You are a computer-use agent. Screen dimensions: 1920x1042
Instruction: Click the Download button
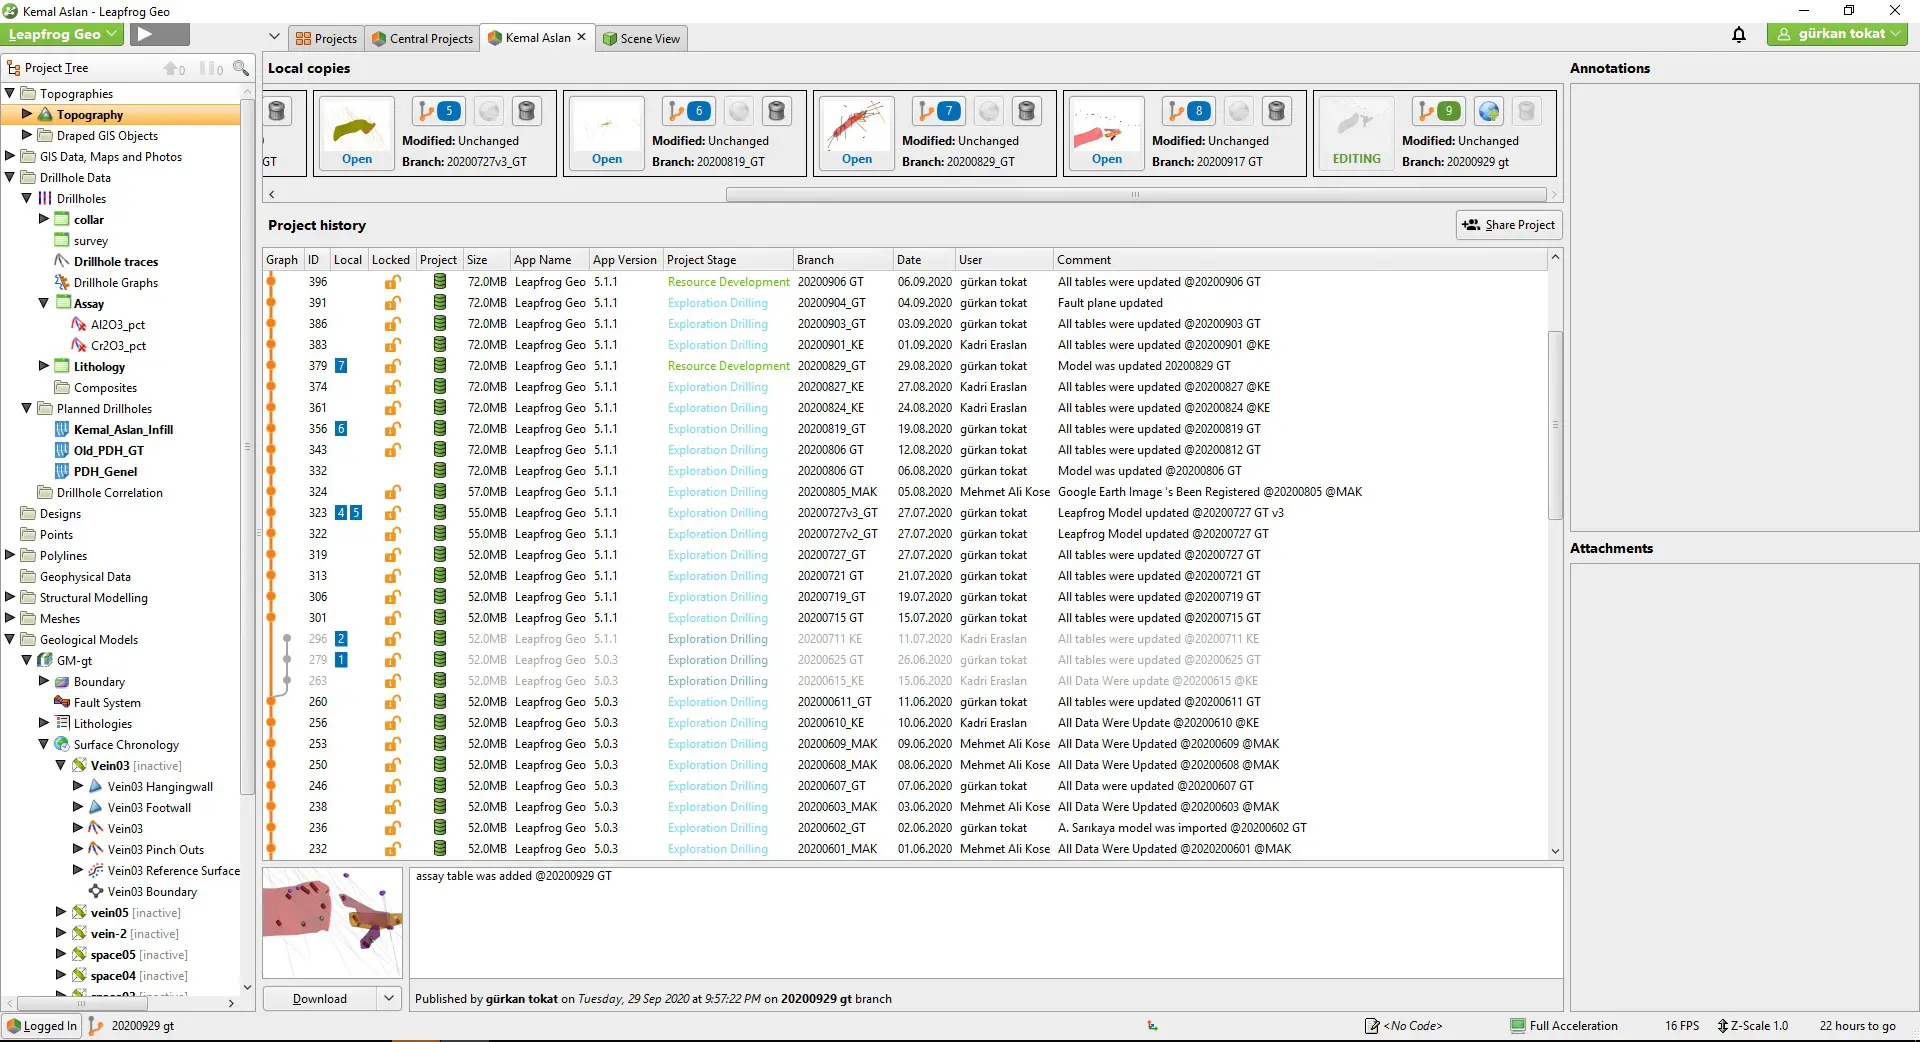(x=320, y=998)
